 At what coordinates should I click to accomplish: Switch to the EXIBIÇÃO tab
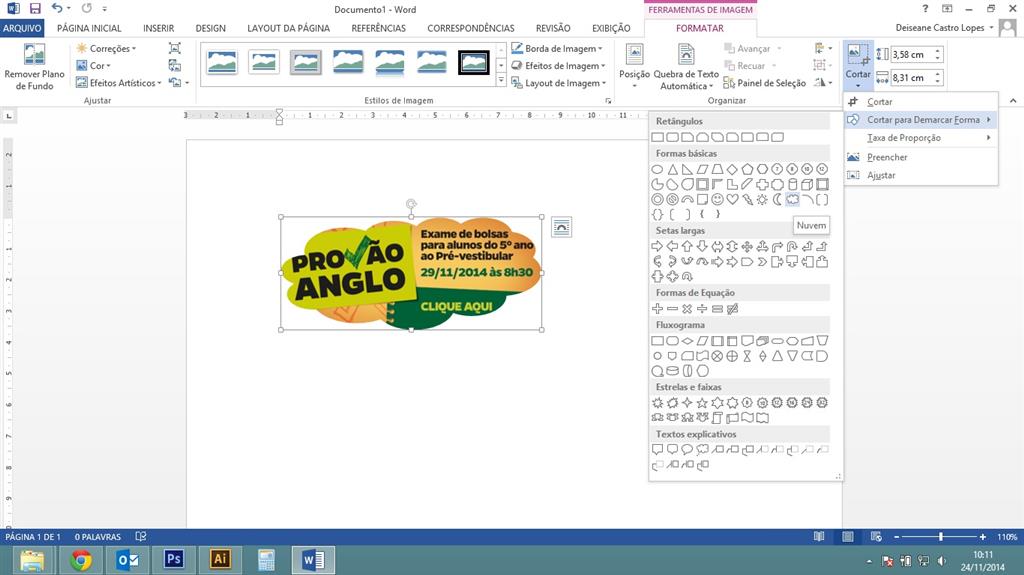611,28
